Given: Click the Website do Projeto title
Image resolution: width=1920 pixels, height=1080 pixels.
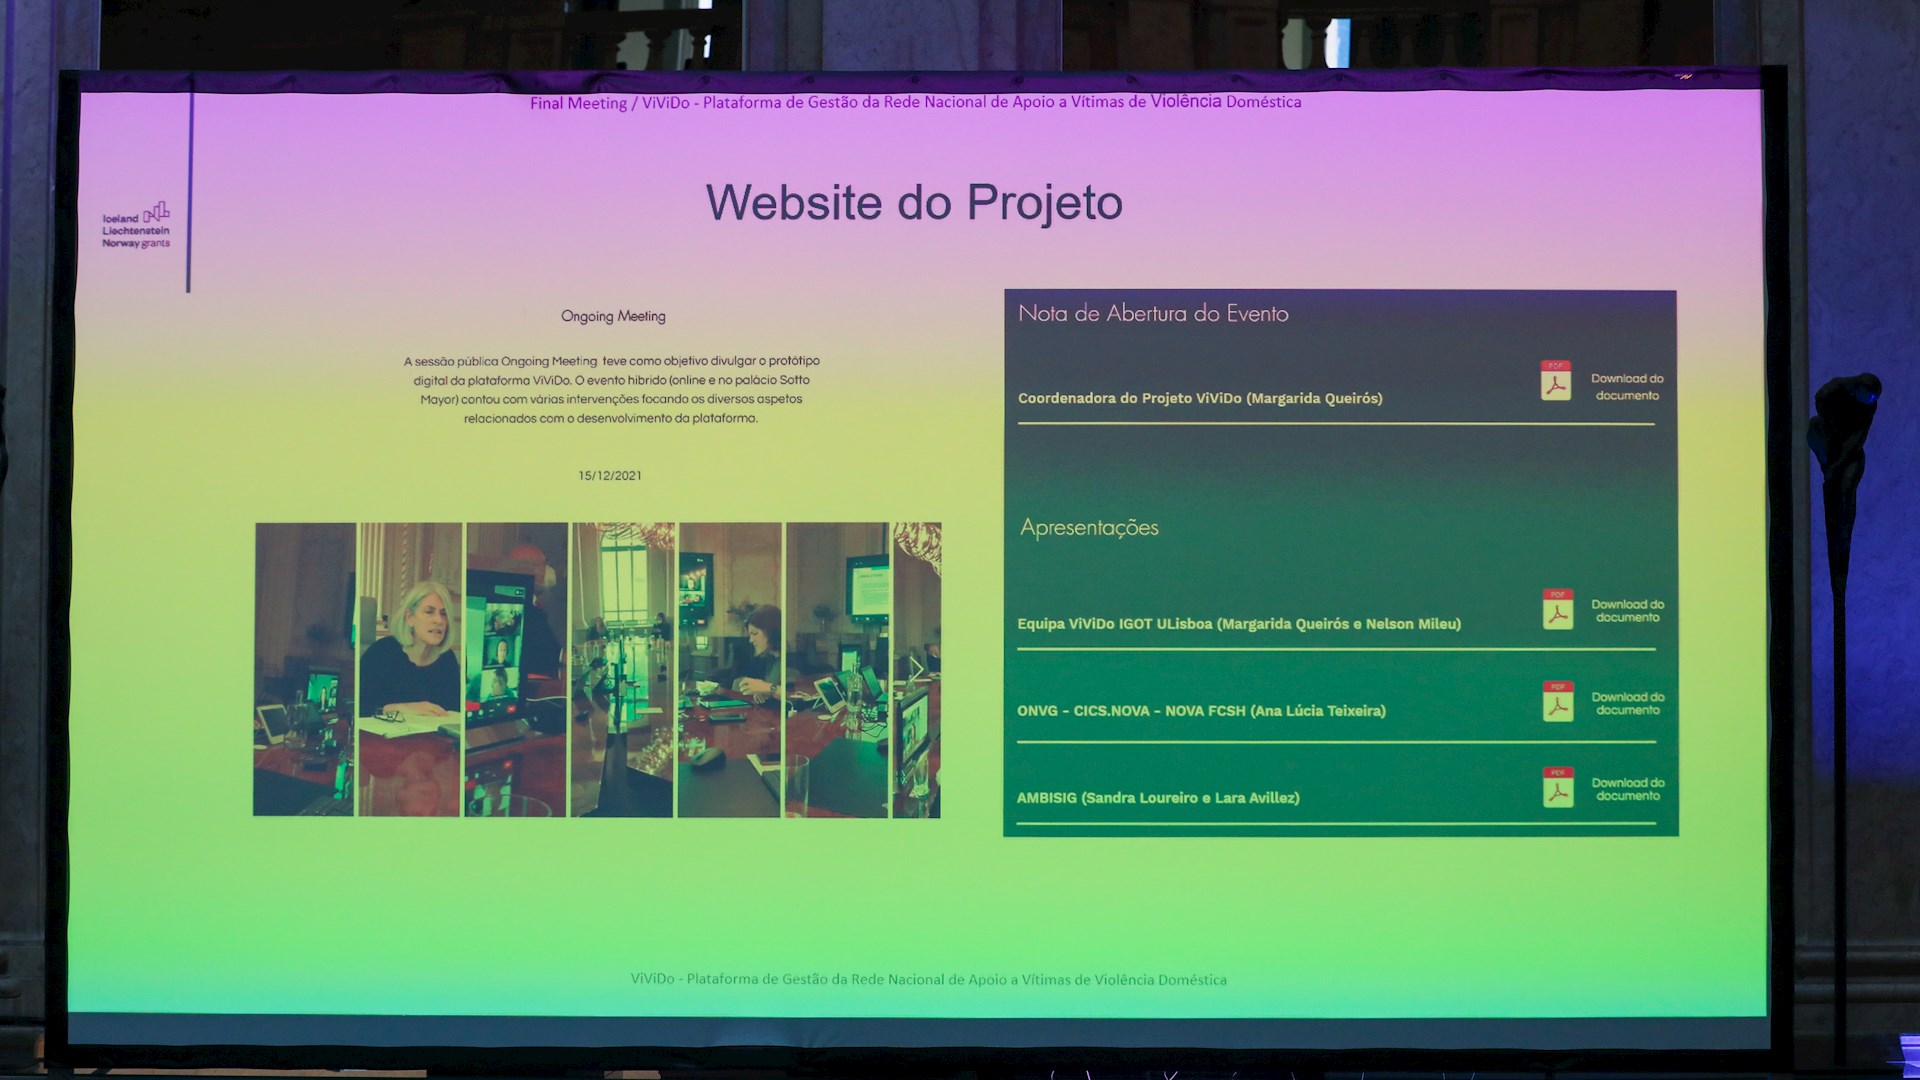Looking at the screenshot, I should pyautogui.click(x=914, y=203).
